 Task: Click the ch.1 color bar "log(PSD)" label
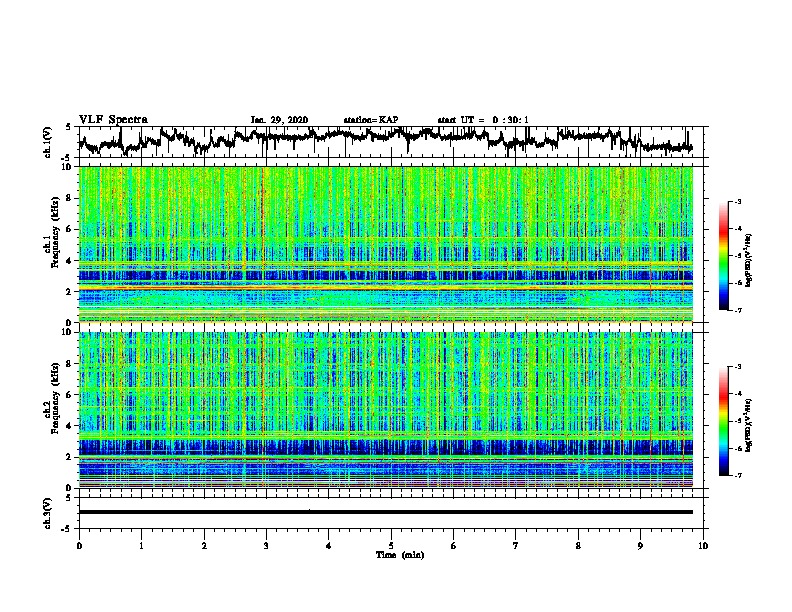(x=749, y=260)
